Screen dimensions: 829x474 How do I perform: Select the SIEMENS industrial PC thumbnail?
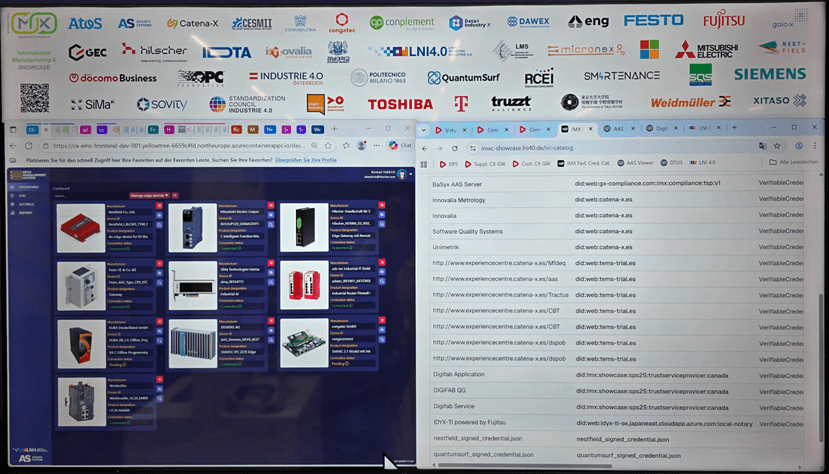192,343
